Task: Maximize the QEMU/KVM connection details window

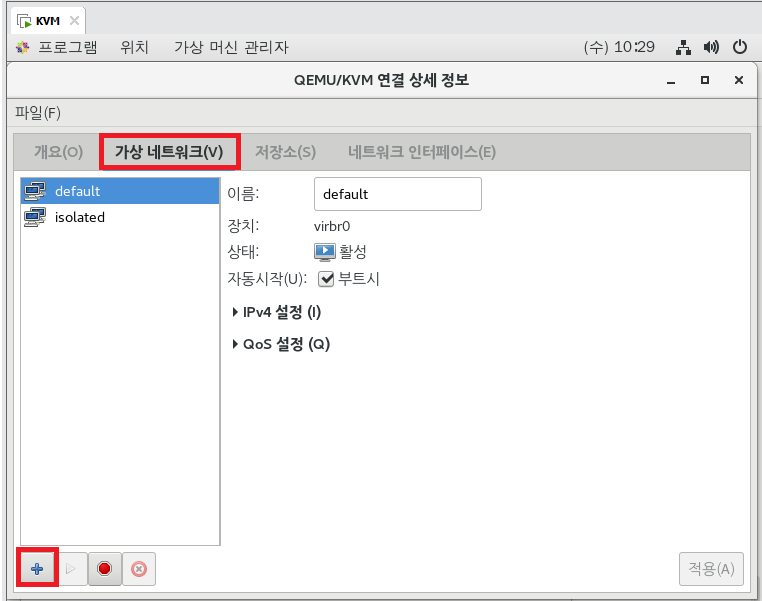Action: click(705, 80)
